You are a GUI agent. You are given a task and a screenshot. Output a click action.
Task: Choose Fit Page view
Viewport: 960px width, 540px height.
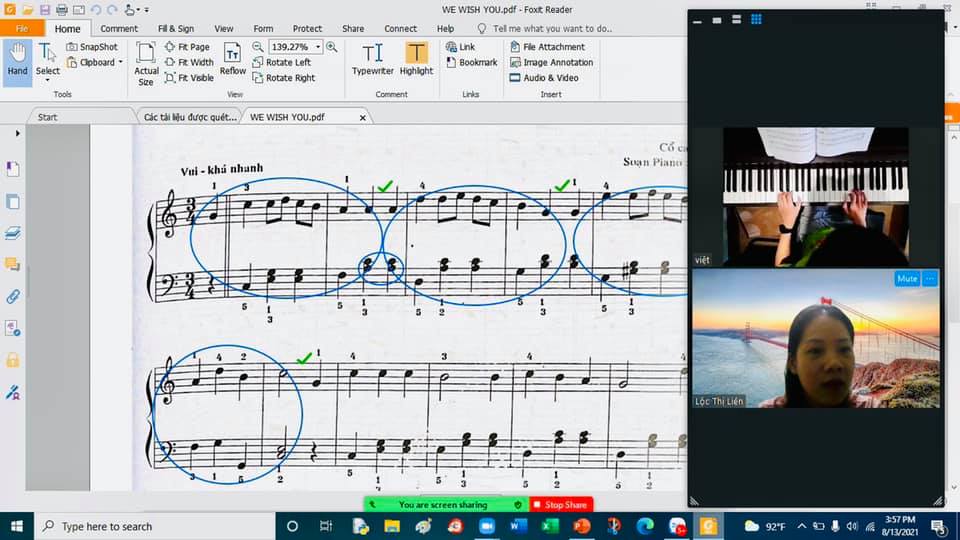[187, 47]
